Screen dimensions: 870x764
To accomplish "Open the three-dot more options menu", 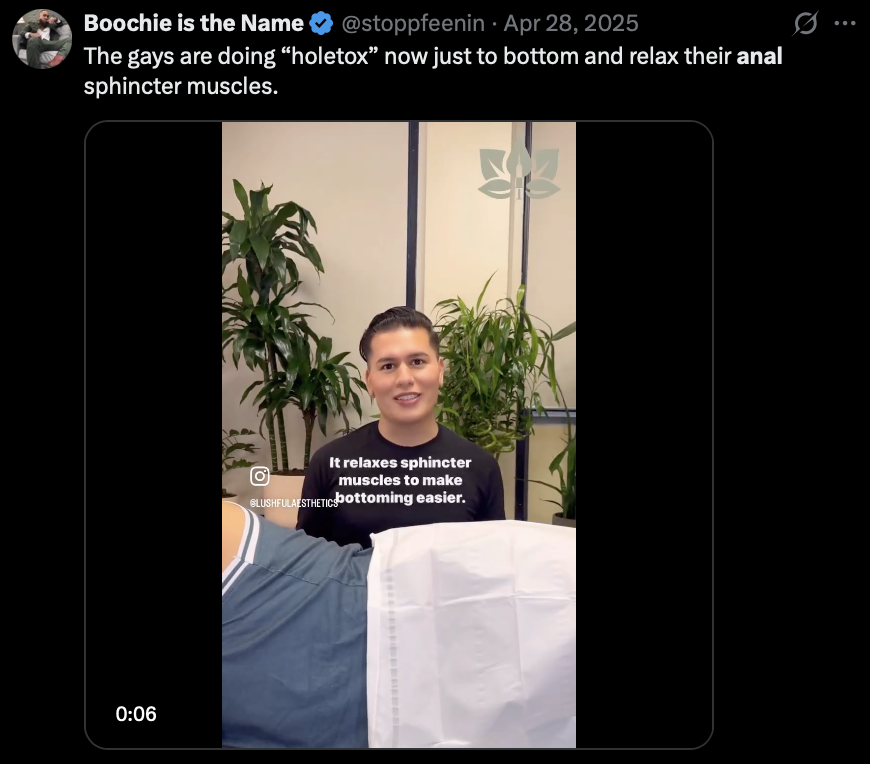I will 844,23.
